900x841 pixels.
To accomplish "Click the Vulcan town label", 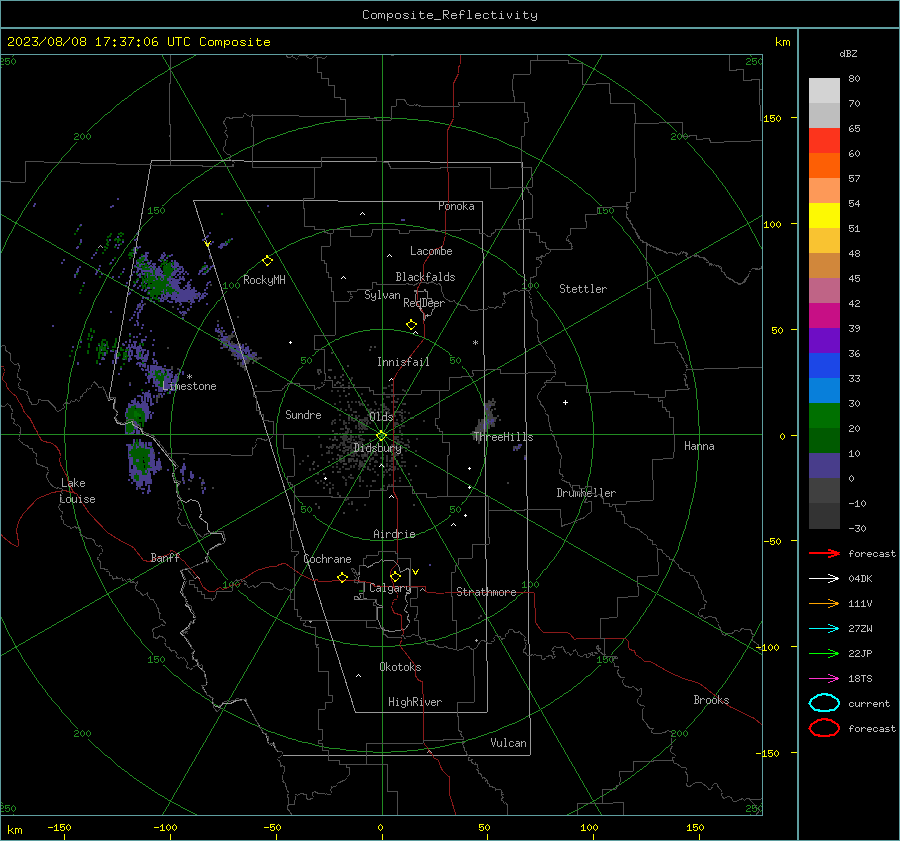I will [x=508, y=743].
